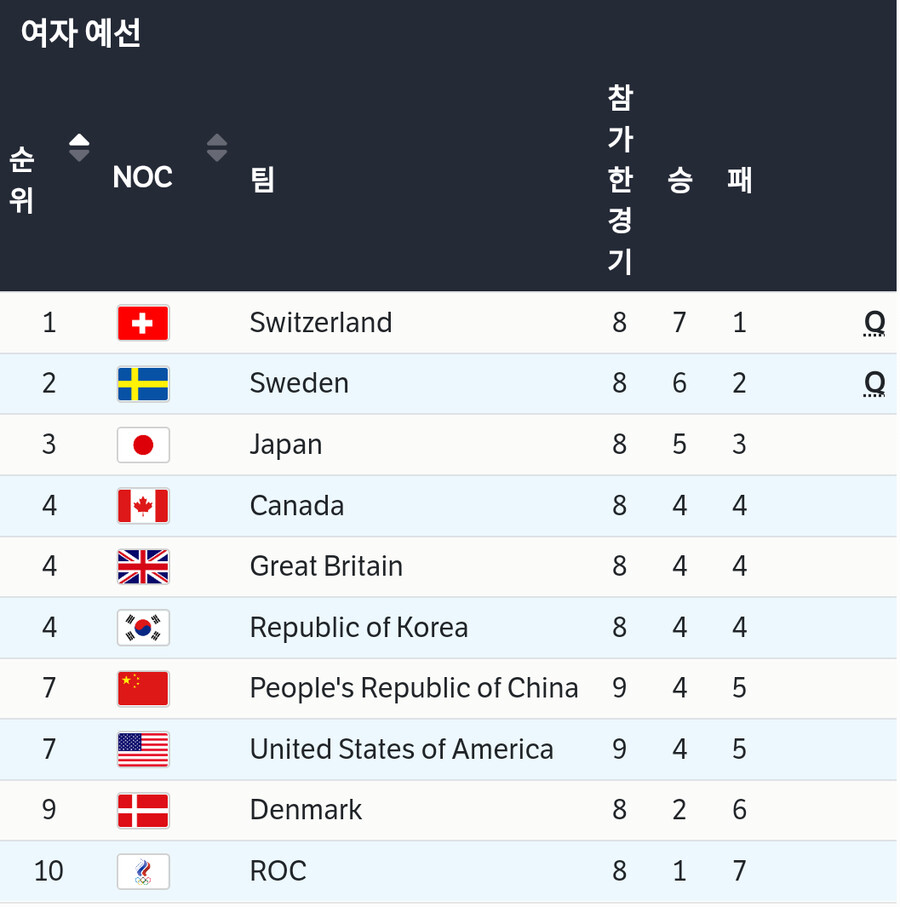Viewport: 900px width, 907px height.
Task: Select the Sweden flag icon
Action: tap(143, 383)
